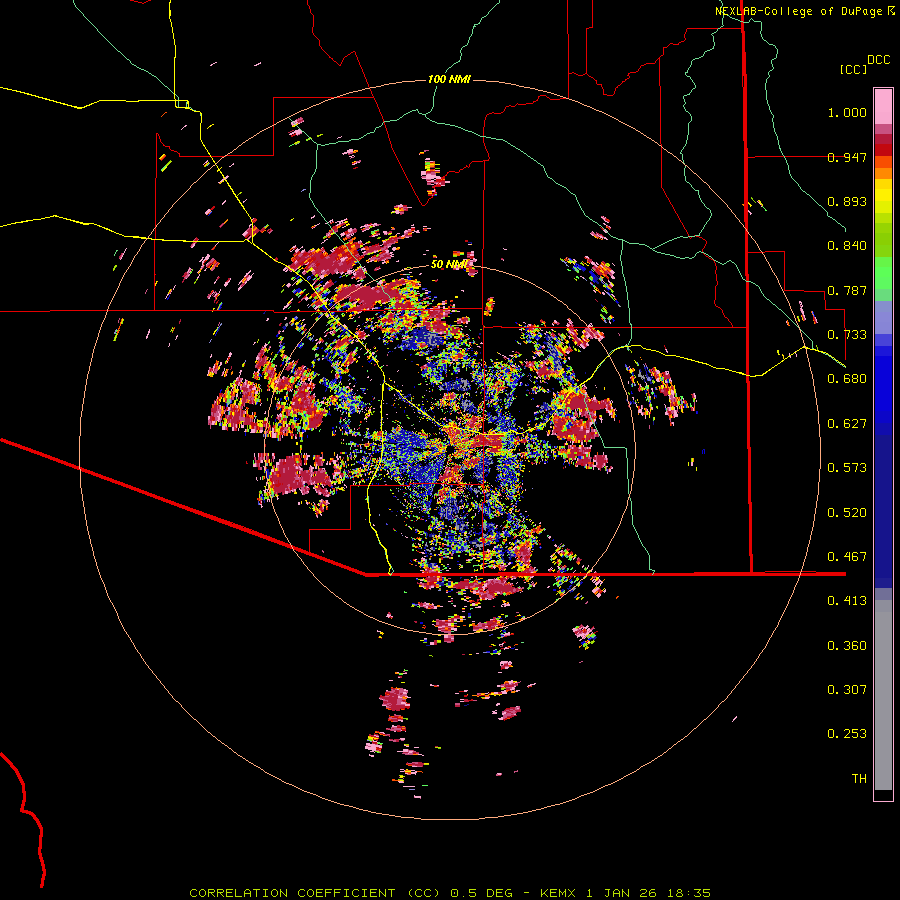Click the DCC [CC] legend title

[x=865, y=64]
